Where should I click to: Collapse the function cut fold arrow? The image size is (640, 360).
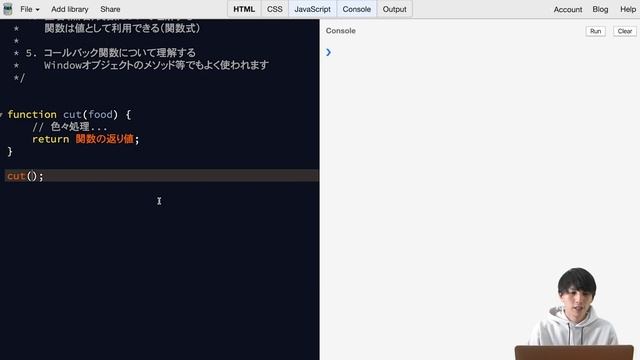coord(2,115)
